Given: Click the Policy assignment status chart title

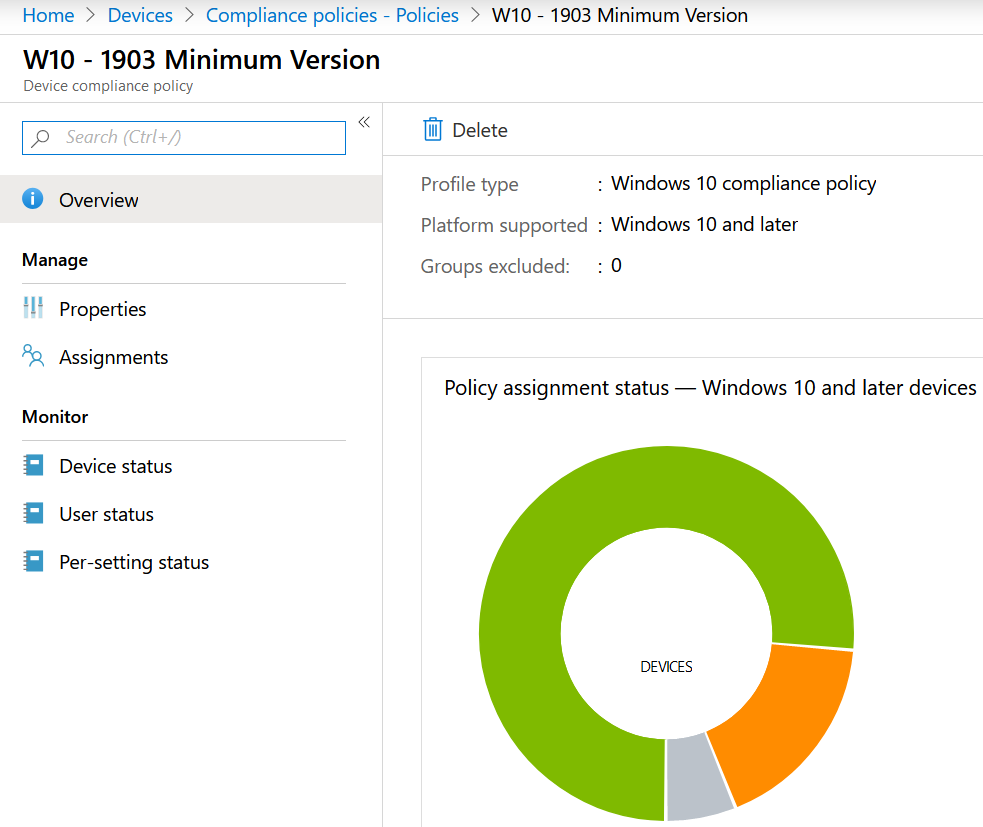Looking at the screenshot, I should [x=710, y=388].
